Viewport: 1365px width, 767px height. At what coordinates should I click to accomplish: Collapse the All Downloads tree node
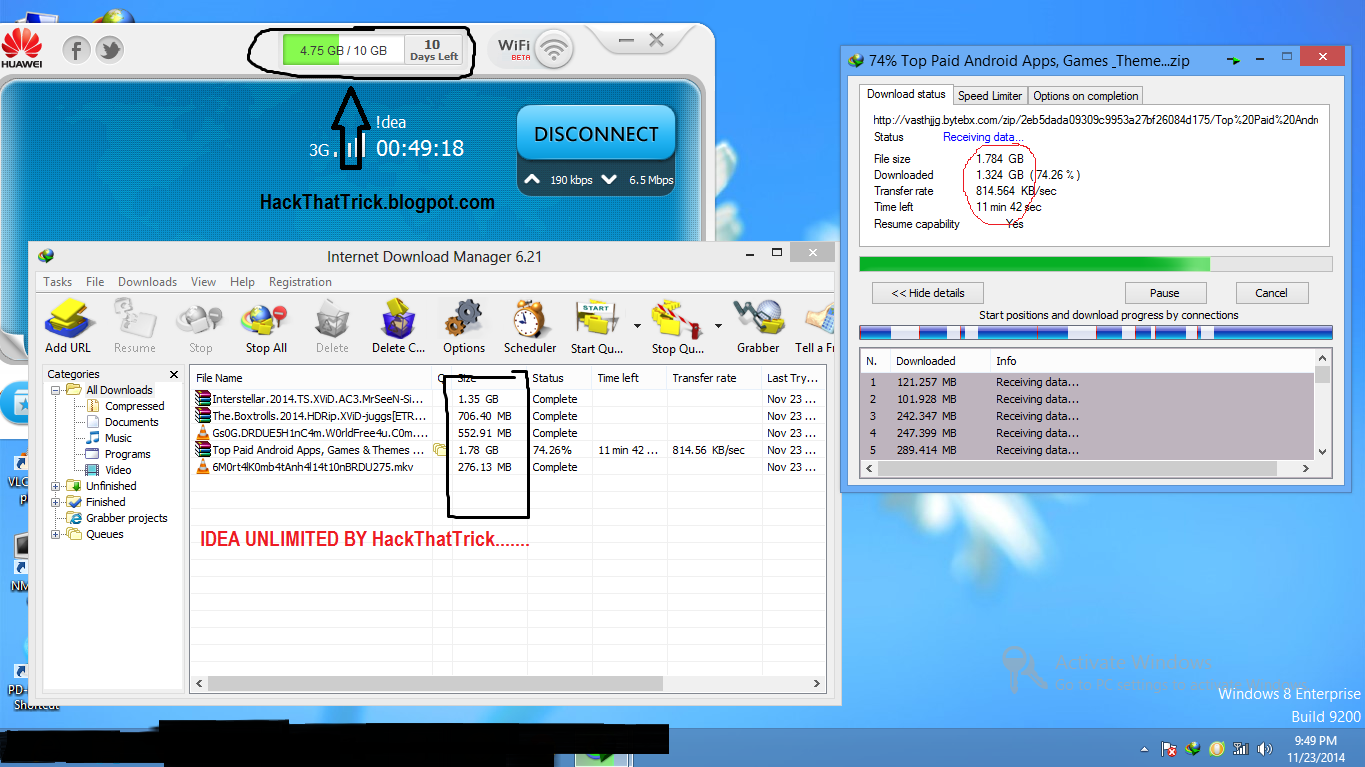(56, 390)
